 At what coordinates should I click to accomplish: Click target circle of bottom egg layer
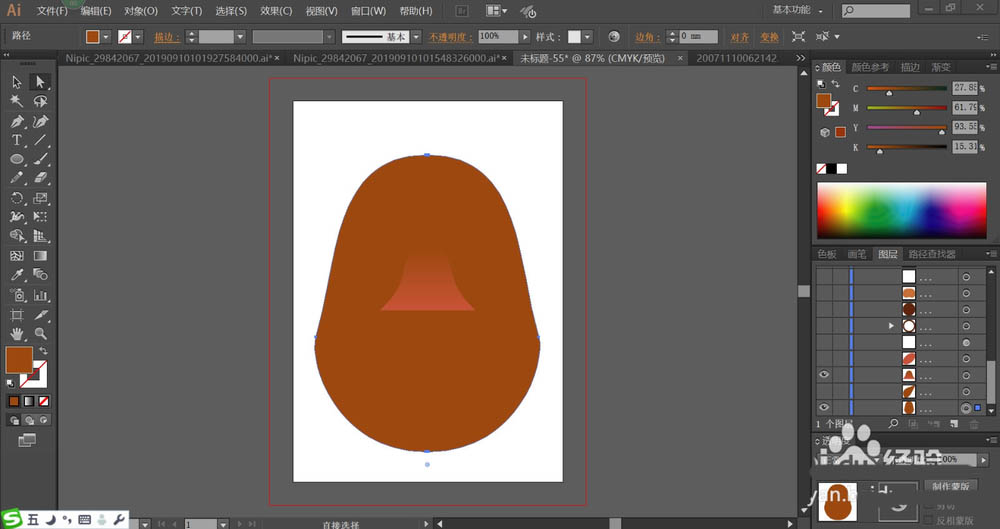pos(966,408)
